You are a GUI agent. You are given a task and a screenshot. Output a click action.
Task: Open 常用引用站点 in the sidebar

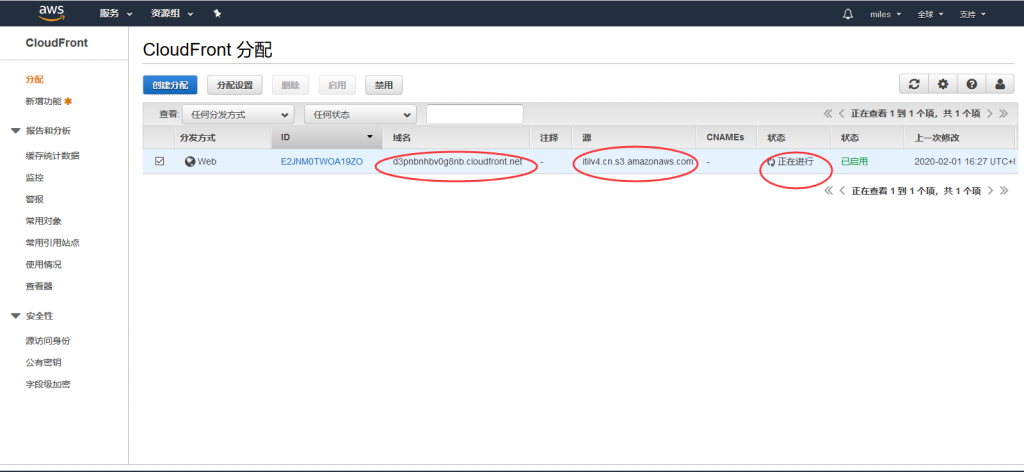click(x=52, y=243)
